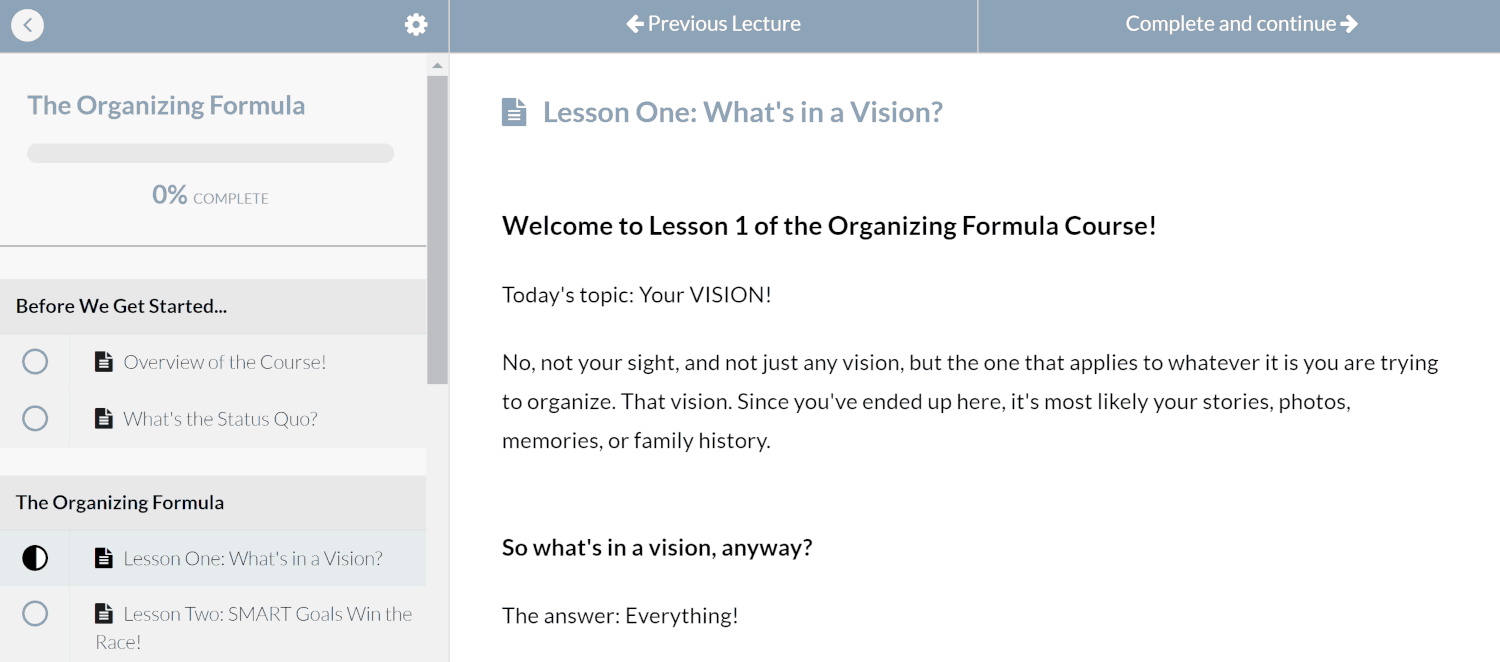Toggle completion circle for What's the Status Quo
This screenshot has height=662, width=1500.
tap(35, 418)
